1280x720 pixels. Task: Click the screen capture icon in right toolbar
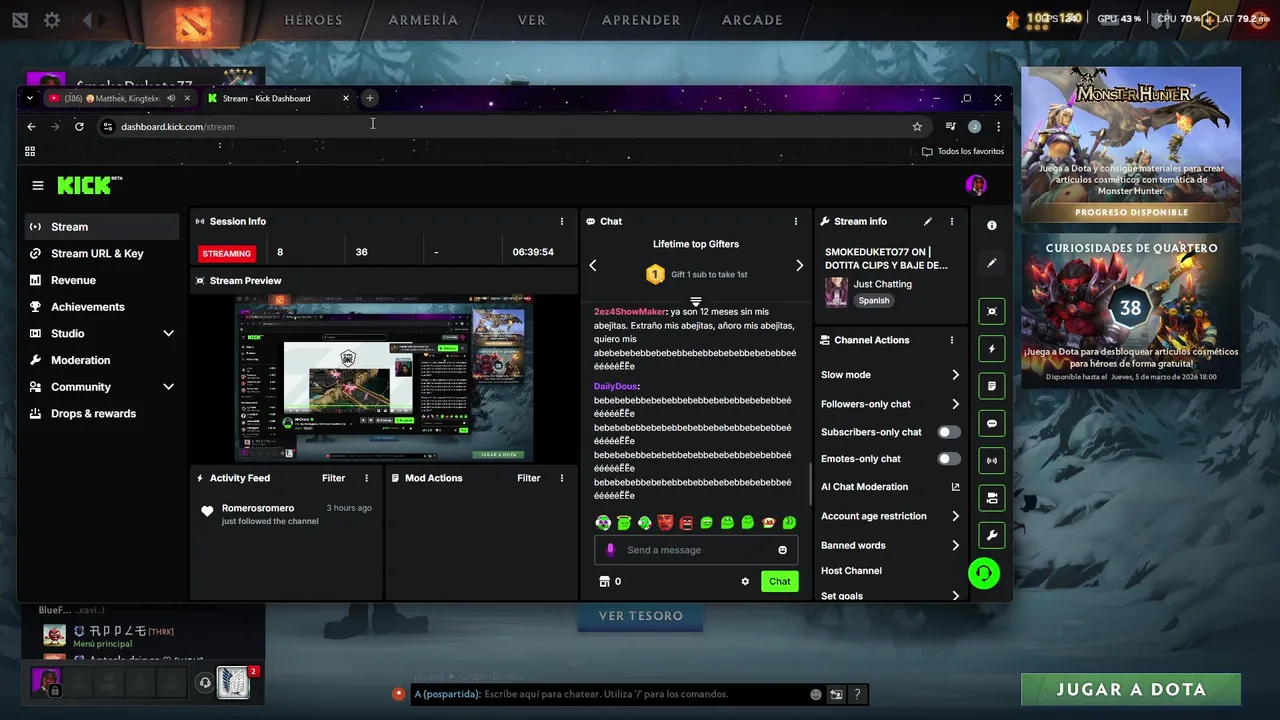point(992,311)
